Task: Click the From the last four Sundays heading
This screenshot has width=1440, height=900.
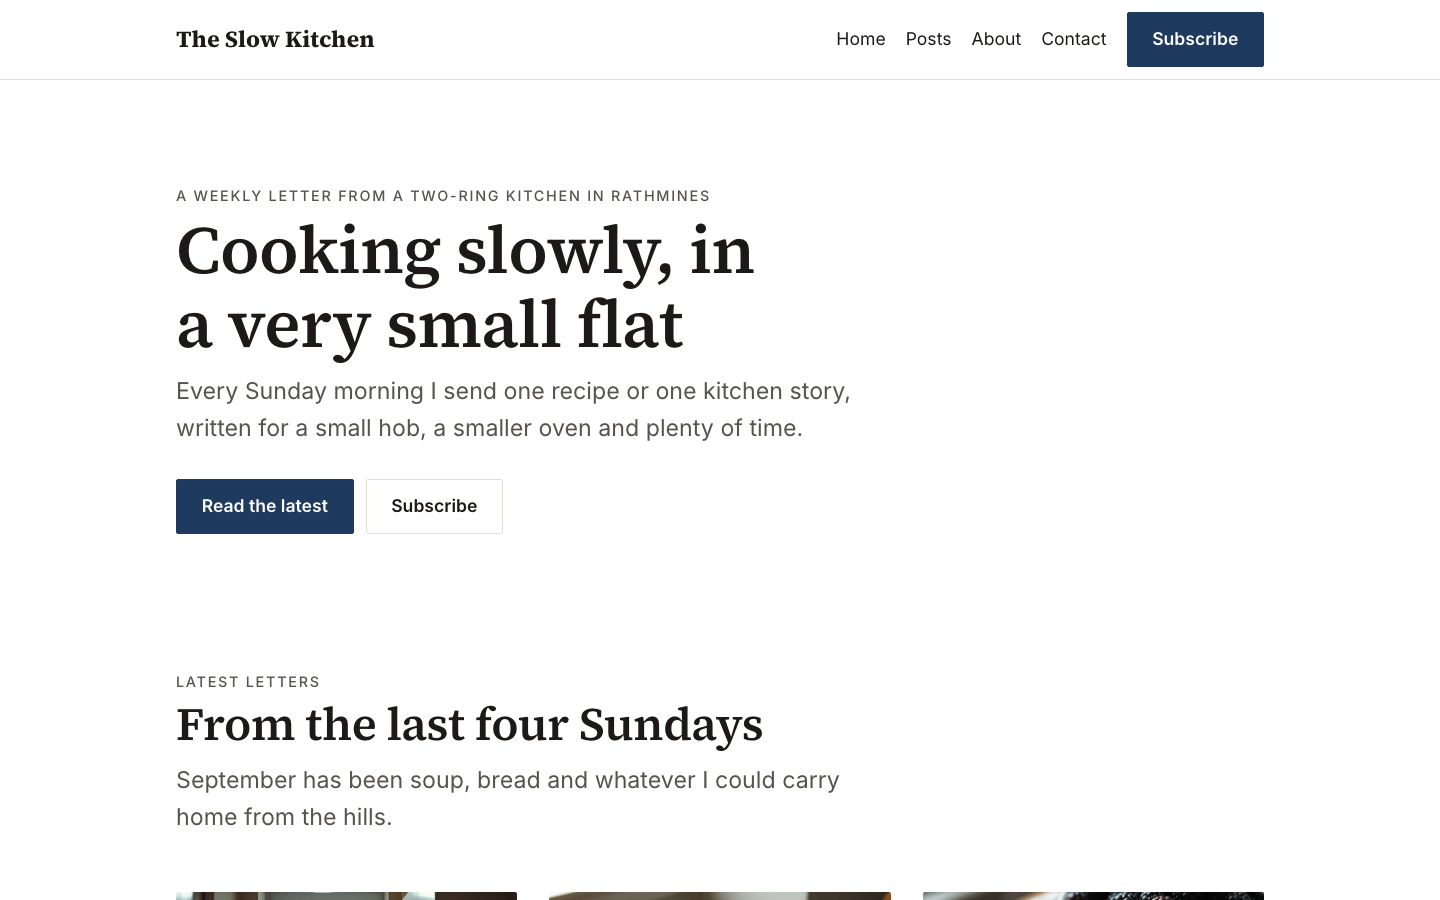Action: click(x=469, y=725)
